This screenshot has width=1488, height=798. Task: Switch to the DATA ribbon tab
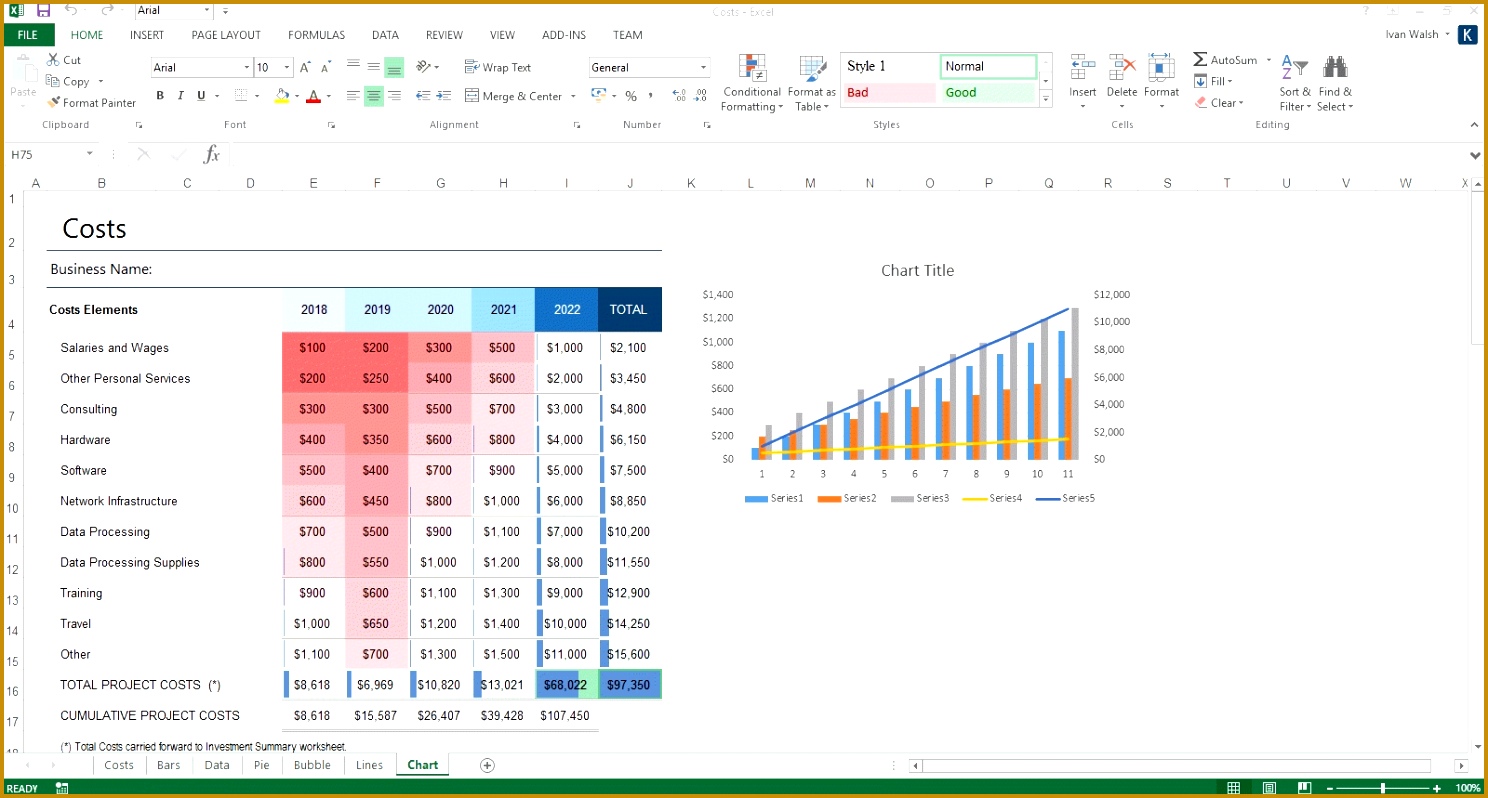[x=385, y=35]
